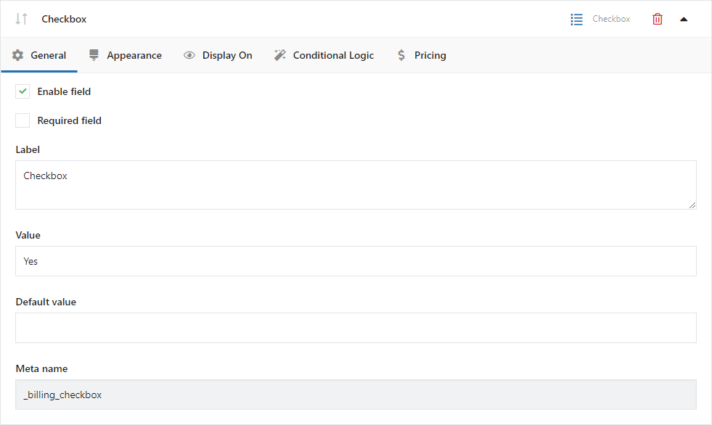Select the Display On tab
The image size is (712, 425).
point(218,55)
